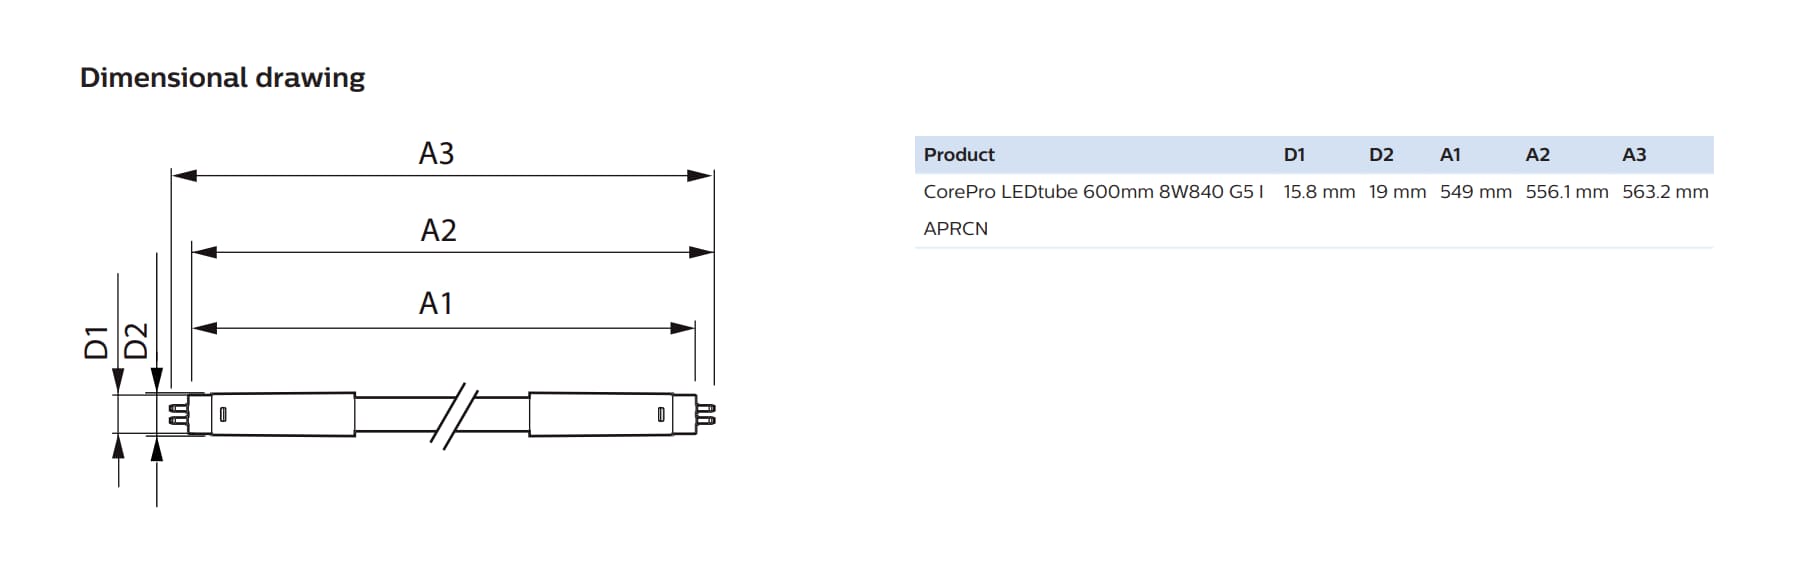Click the Product column header

pos(959,155)
